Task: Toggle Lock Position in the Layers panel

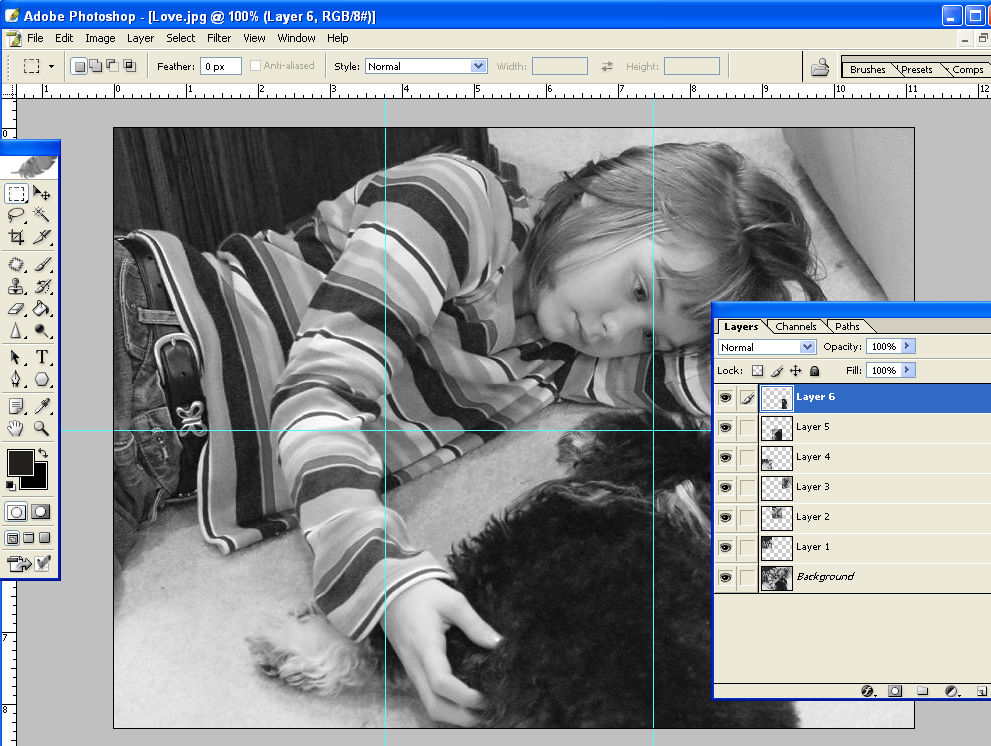Action: tap(796, 370)
